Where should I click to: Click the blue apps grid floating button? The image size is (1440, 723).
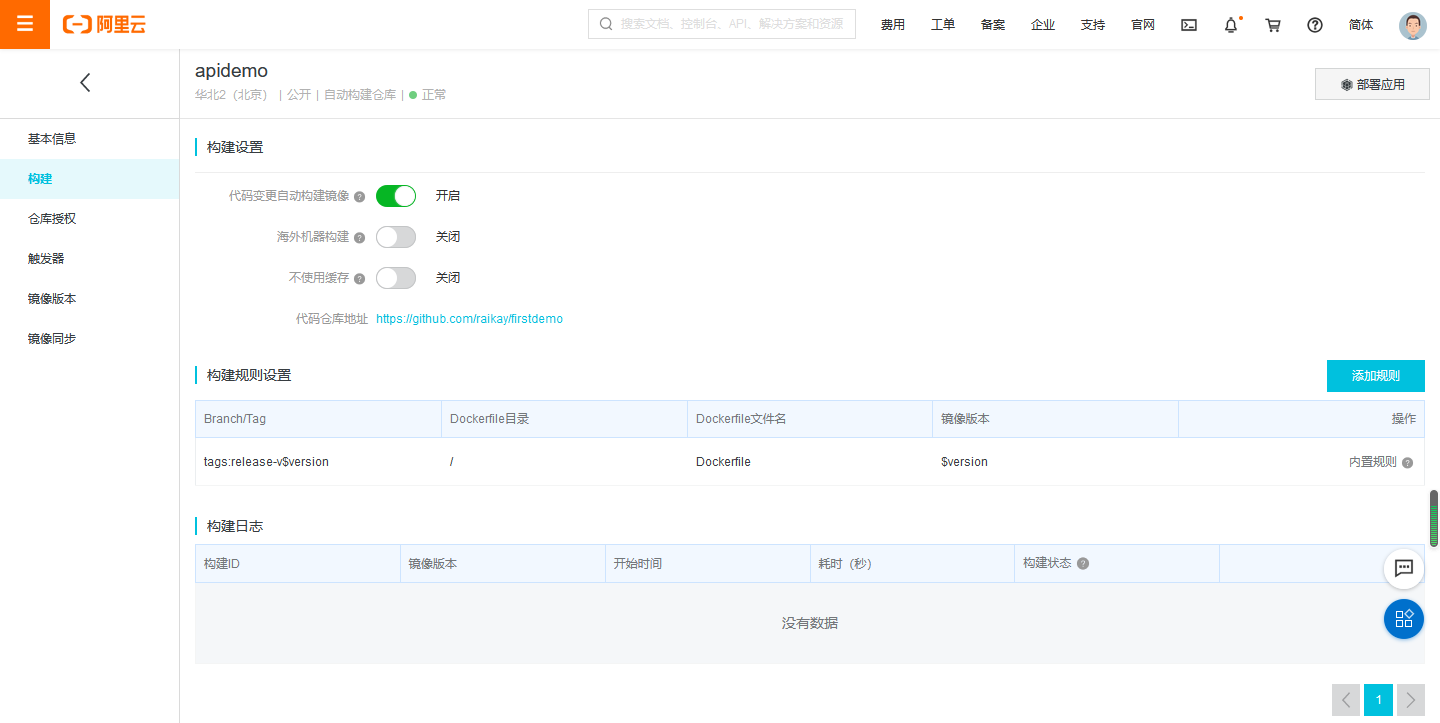pos(1403,619)
